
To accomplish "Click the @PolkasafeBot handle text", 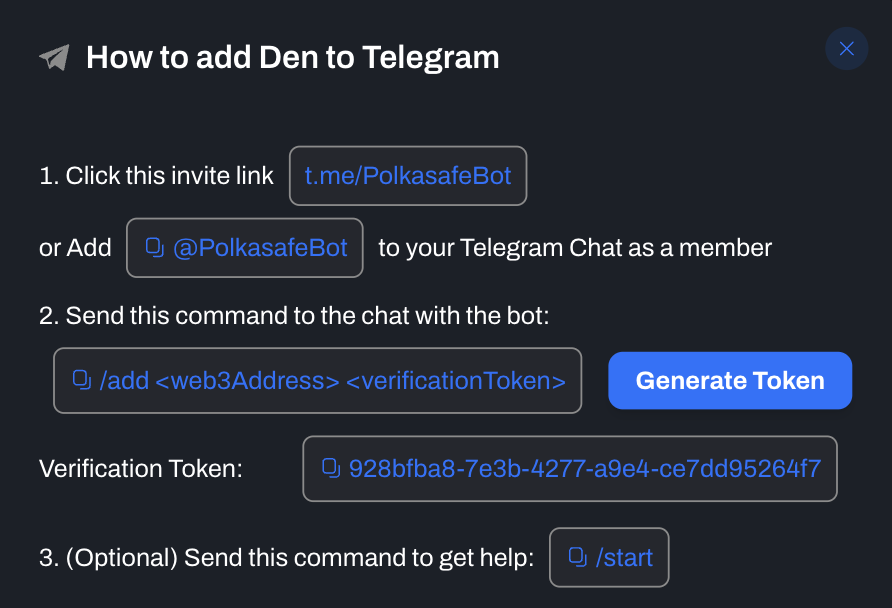I will pos(260,247).
